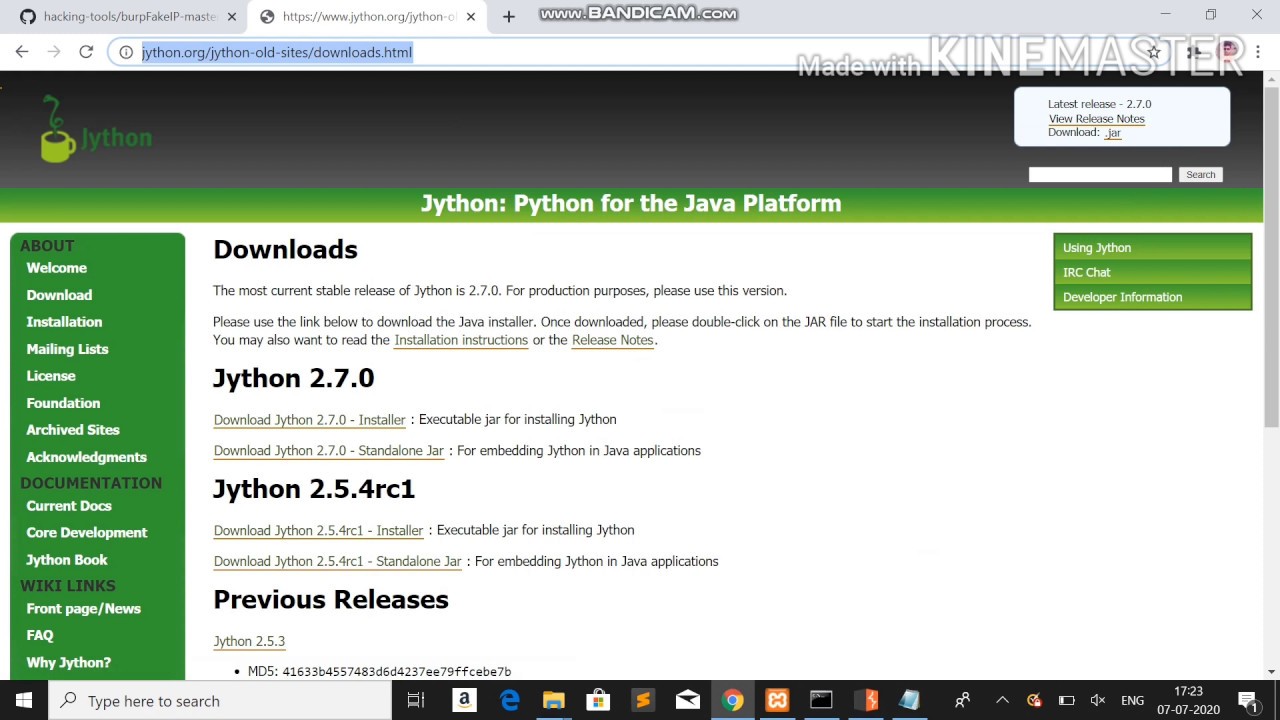The image size is (1280, 720).
Task: Open Microsoft Store from taskbar
Action: [x=598, y=700]
